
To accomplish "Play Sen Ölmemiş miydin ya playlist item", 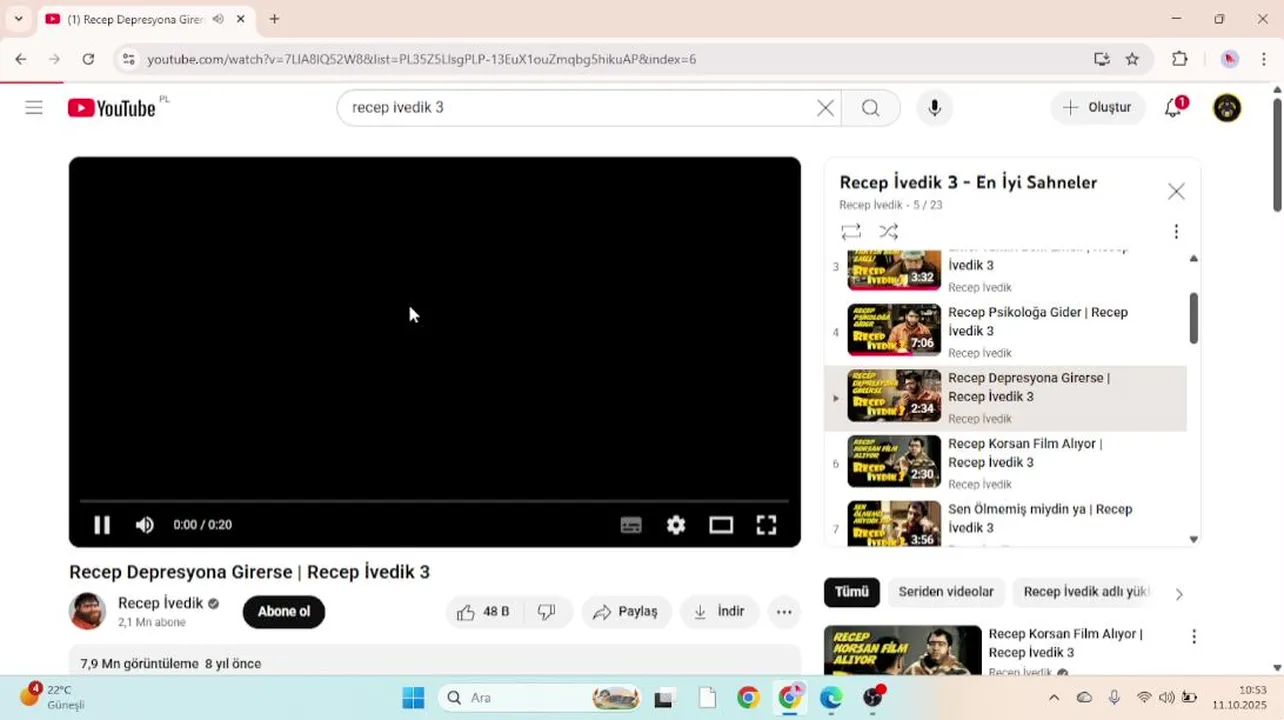I will click(1006, 523).
